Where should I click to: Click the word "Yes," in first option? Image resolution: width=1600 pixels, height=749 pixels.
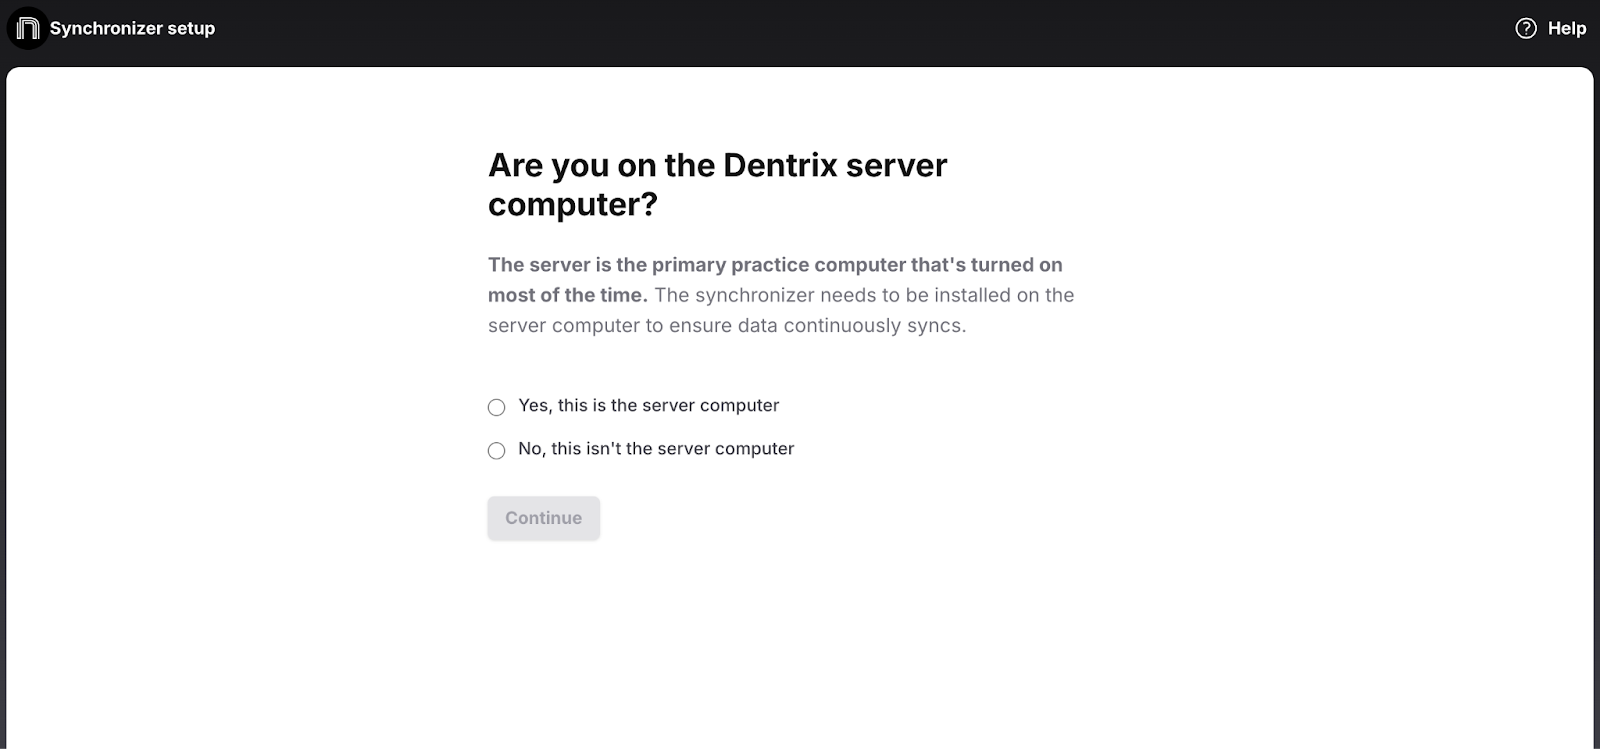click(x=534, y=405)
